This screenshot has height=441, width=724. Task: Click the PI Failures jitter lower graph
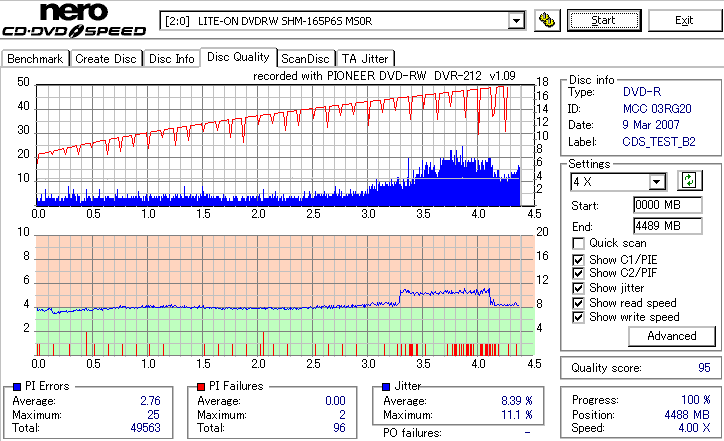click(285, 296)
